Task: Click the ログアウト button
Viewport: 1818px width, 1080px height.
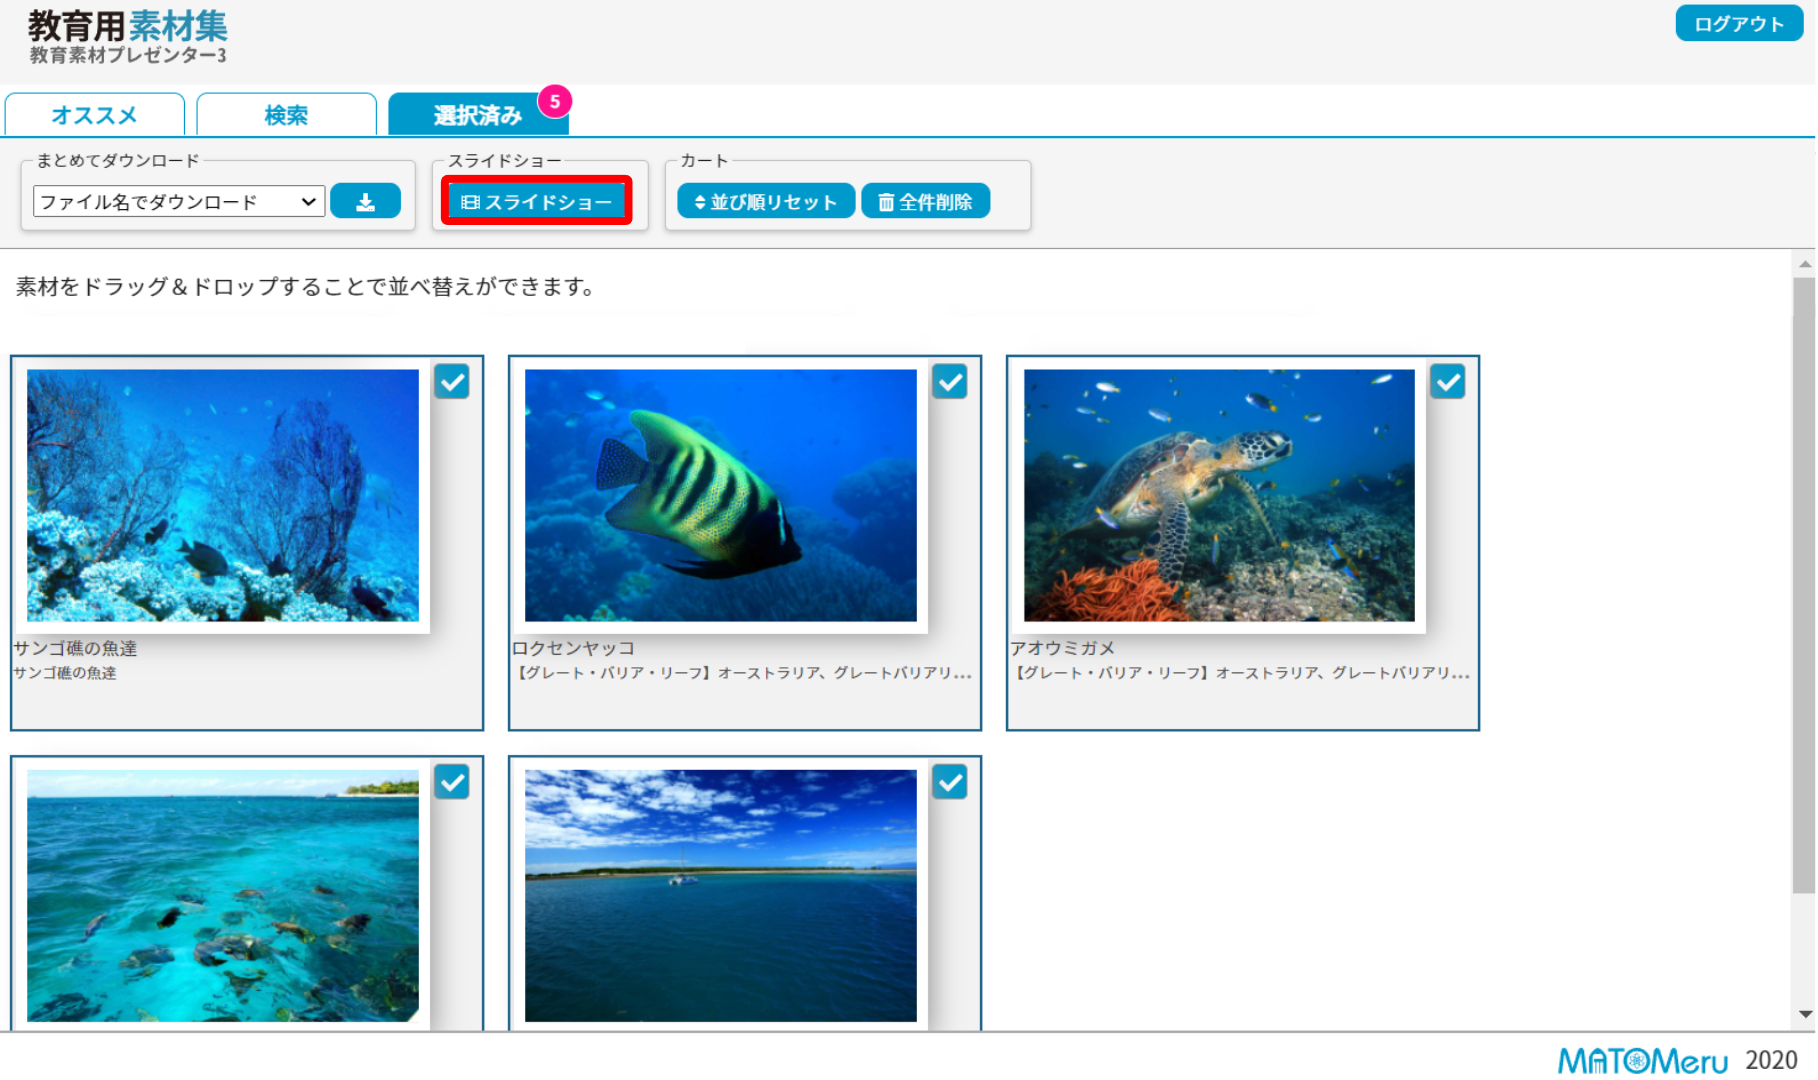Action: (1739, 24)
